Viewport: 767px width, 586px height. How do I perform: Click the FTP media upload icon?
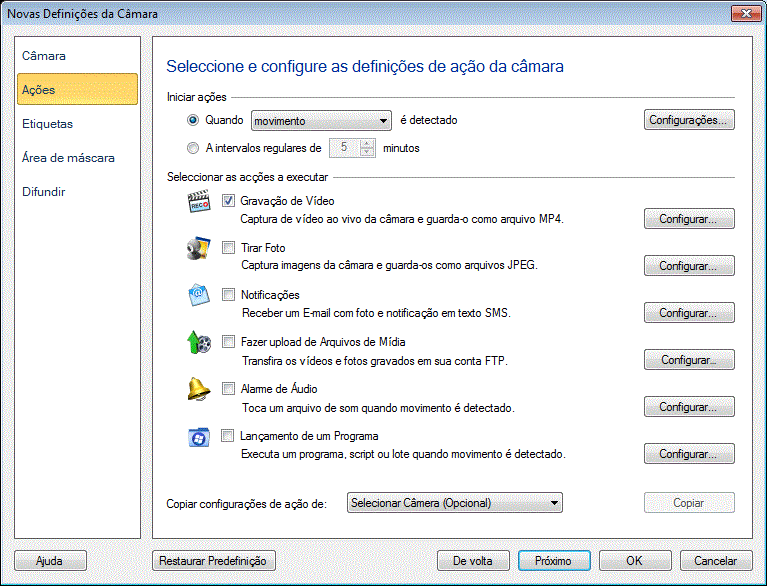tap(198, 344)
